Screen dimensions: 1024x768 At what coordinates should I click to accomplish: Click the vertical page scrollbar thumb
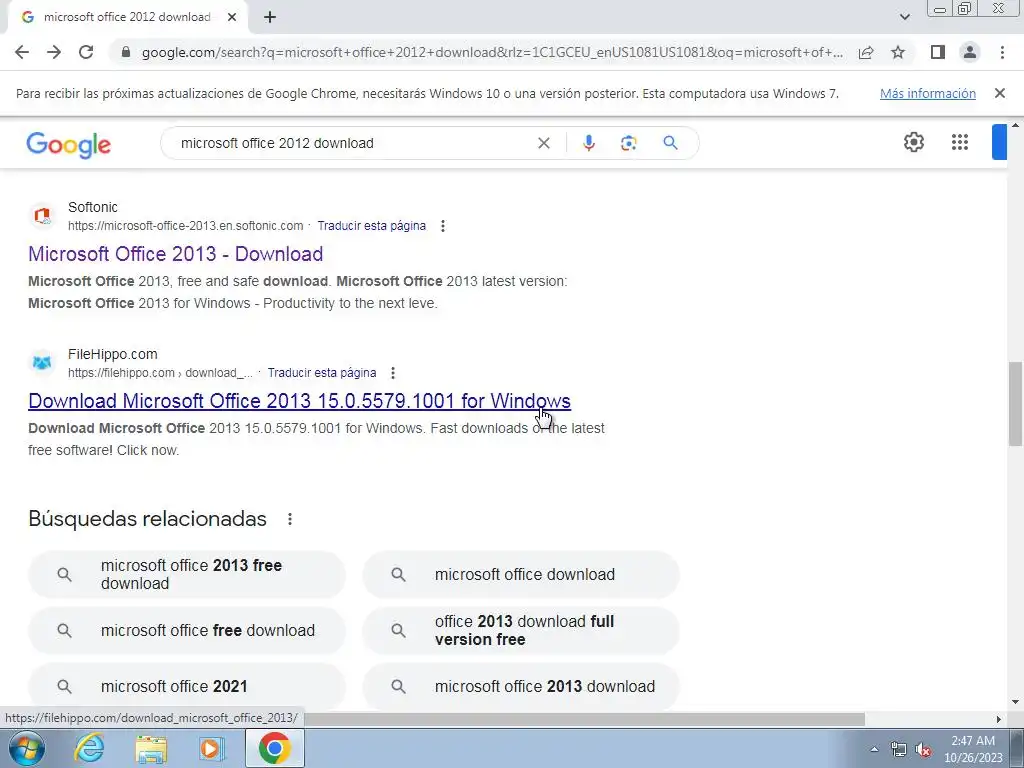point(1016,404)
